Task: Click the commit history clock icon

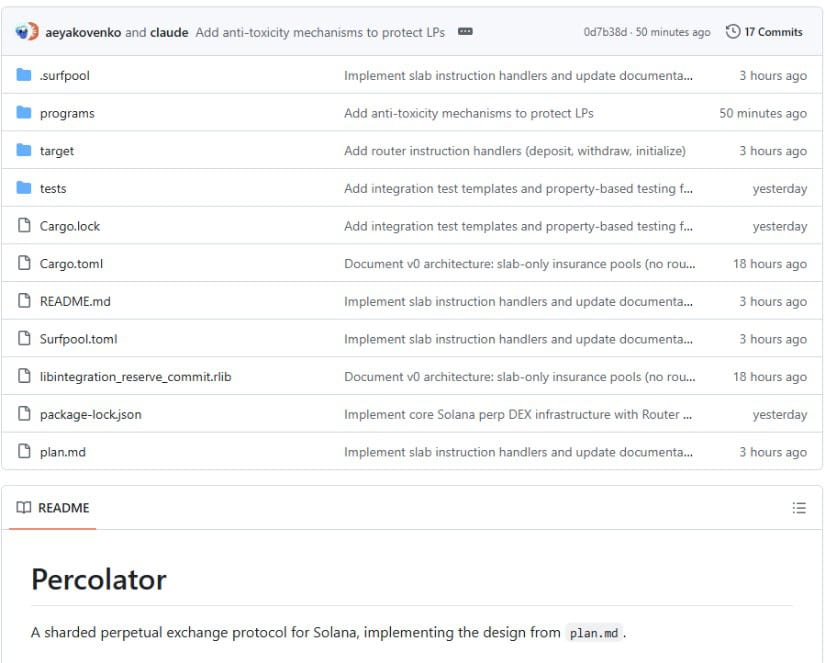Action: click(733, 32)
